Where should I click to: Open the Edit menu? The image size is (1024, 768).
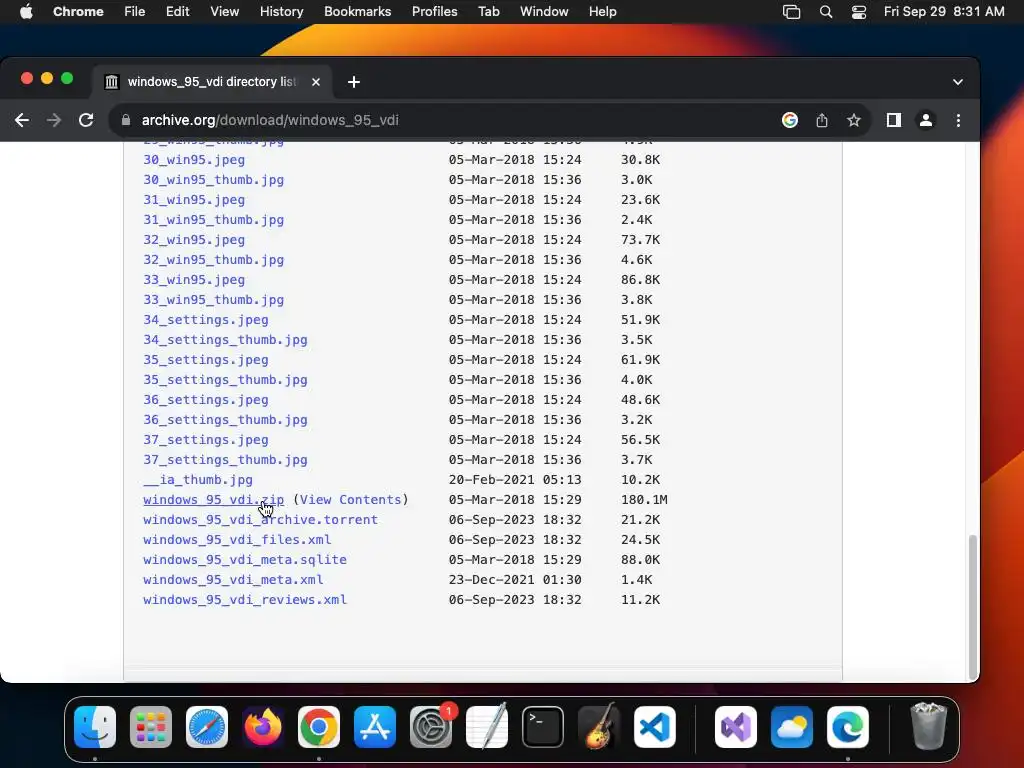[177, 11]
